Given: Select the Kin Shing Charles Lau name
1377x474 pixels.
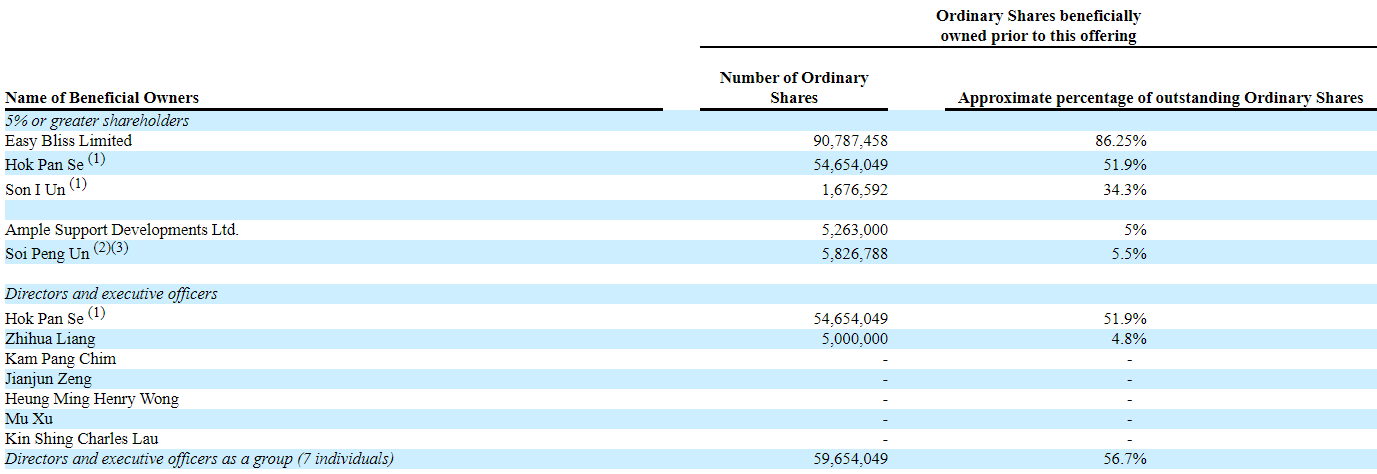Looking at the screenshot, I should click(x=82, y=439).
